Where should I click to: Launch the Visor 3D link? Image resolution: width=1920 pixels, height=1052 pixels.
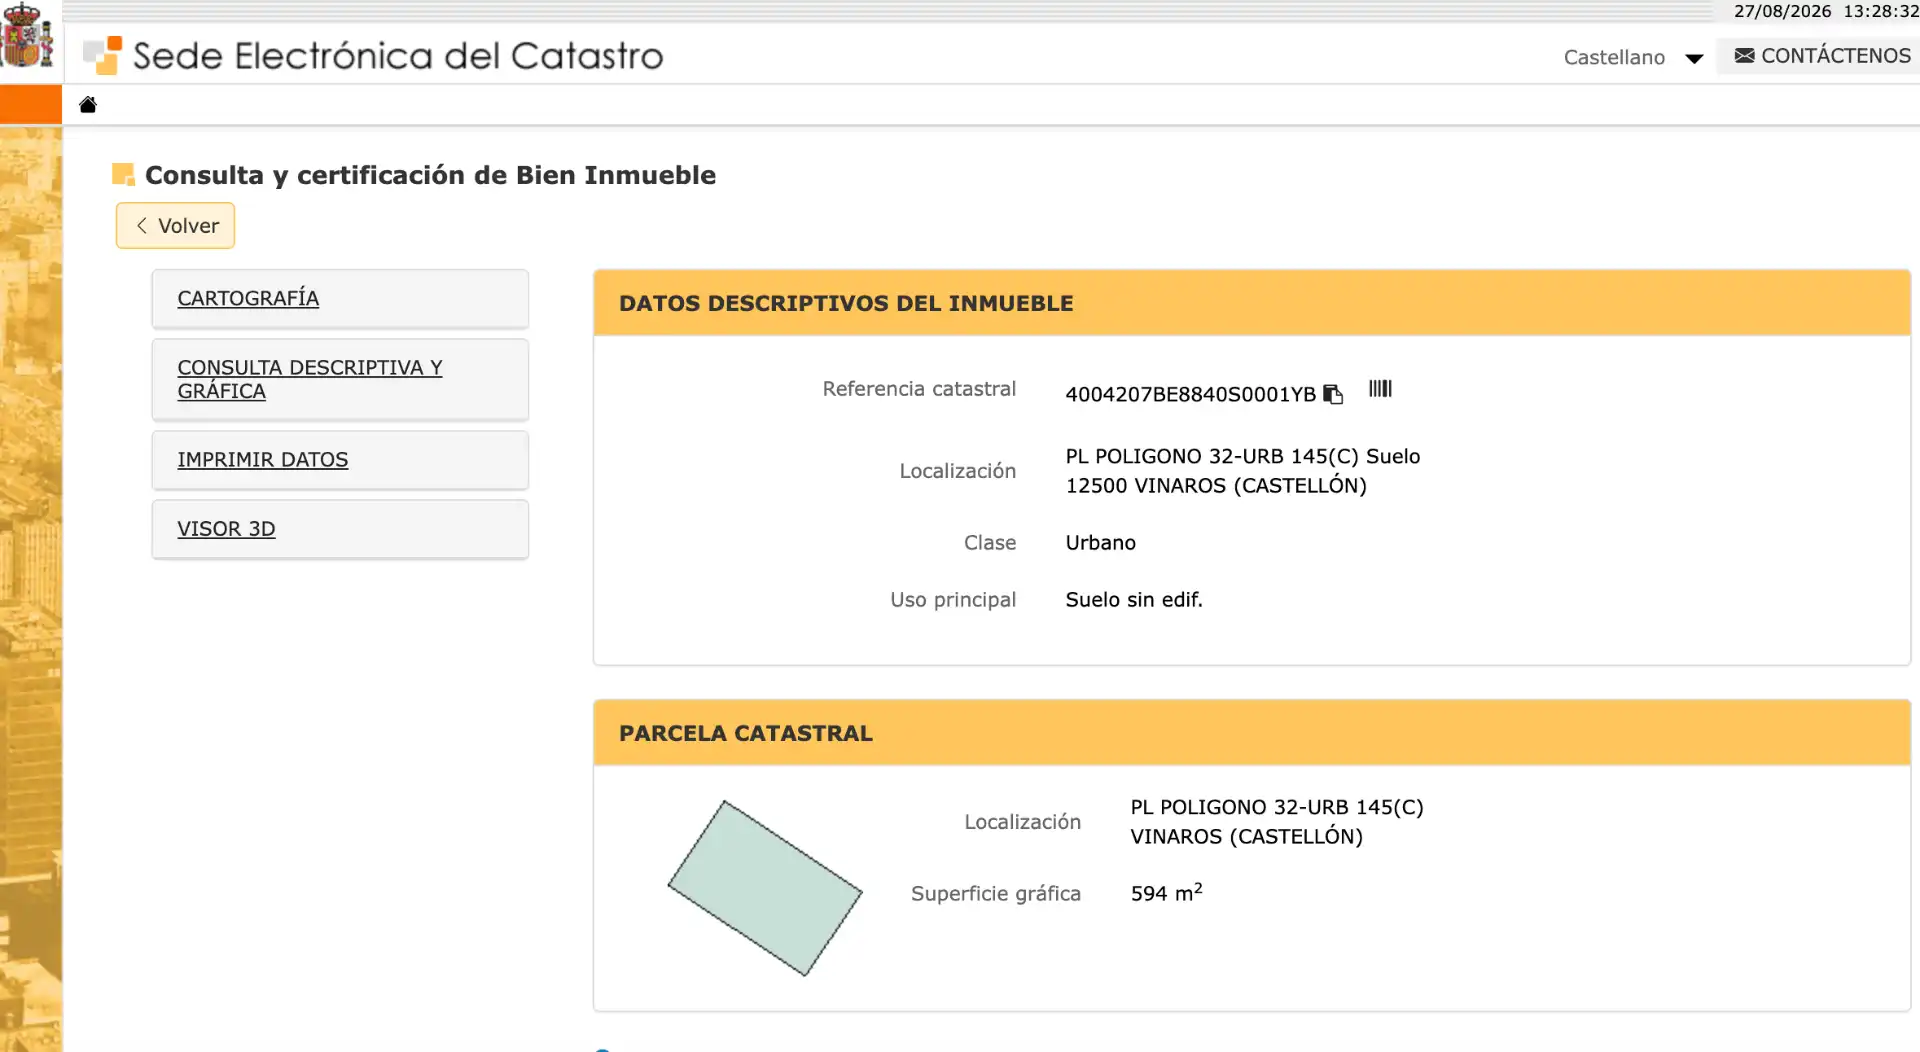coord(340,529)
